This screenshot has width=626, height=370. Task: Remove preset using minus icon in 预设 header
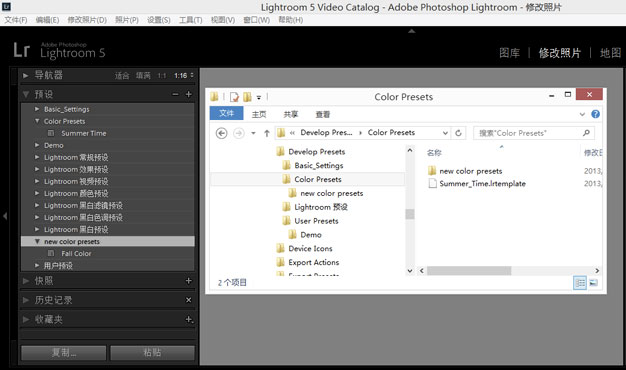click(175, 94)
